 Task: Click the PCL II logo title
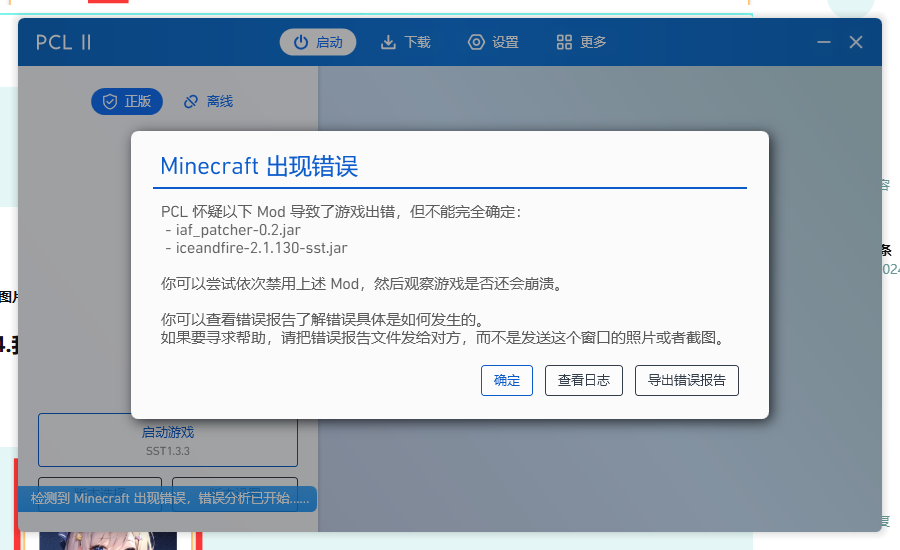63,42
